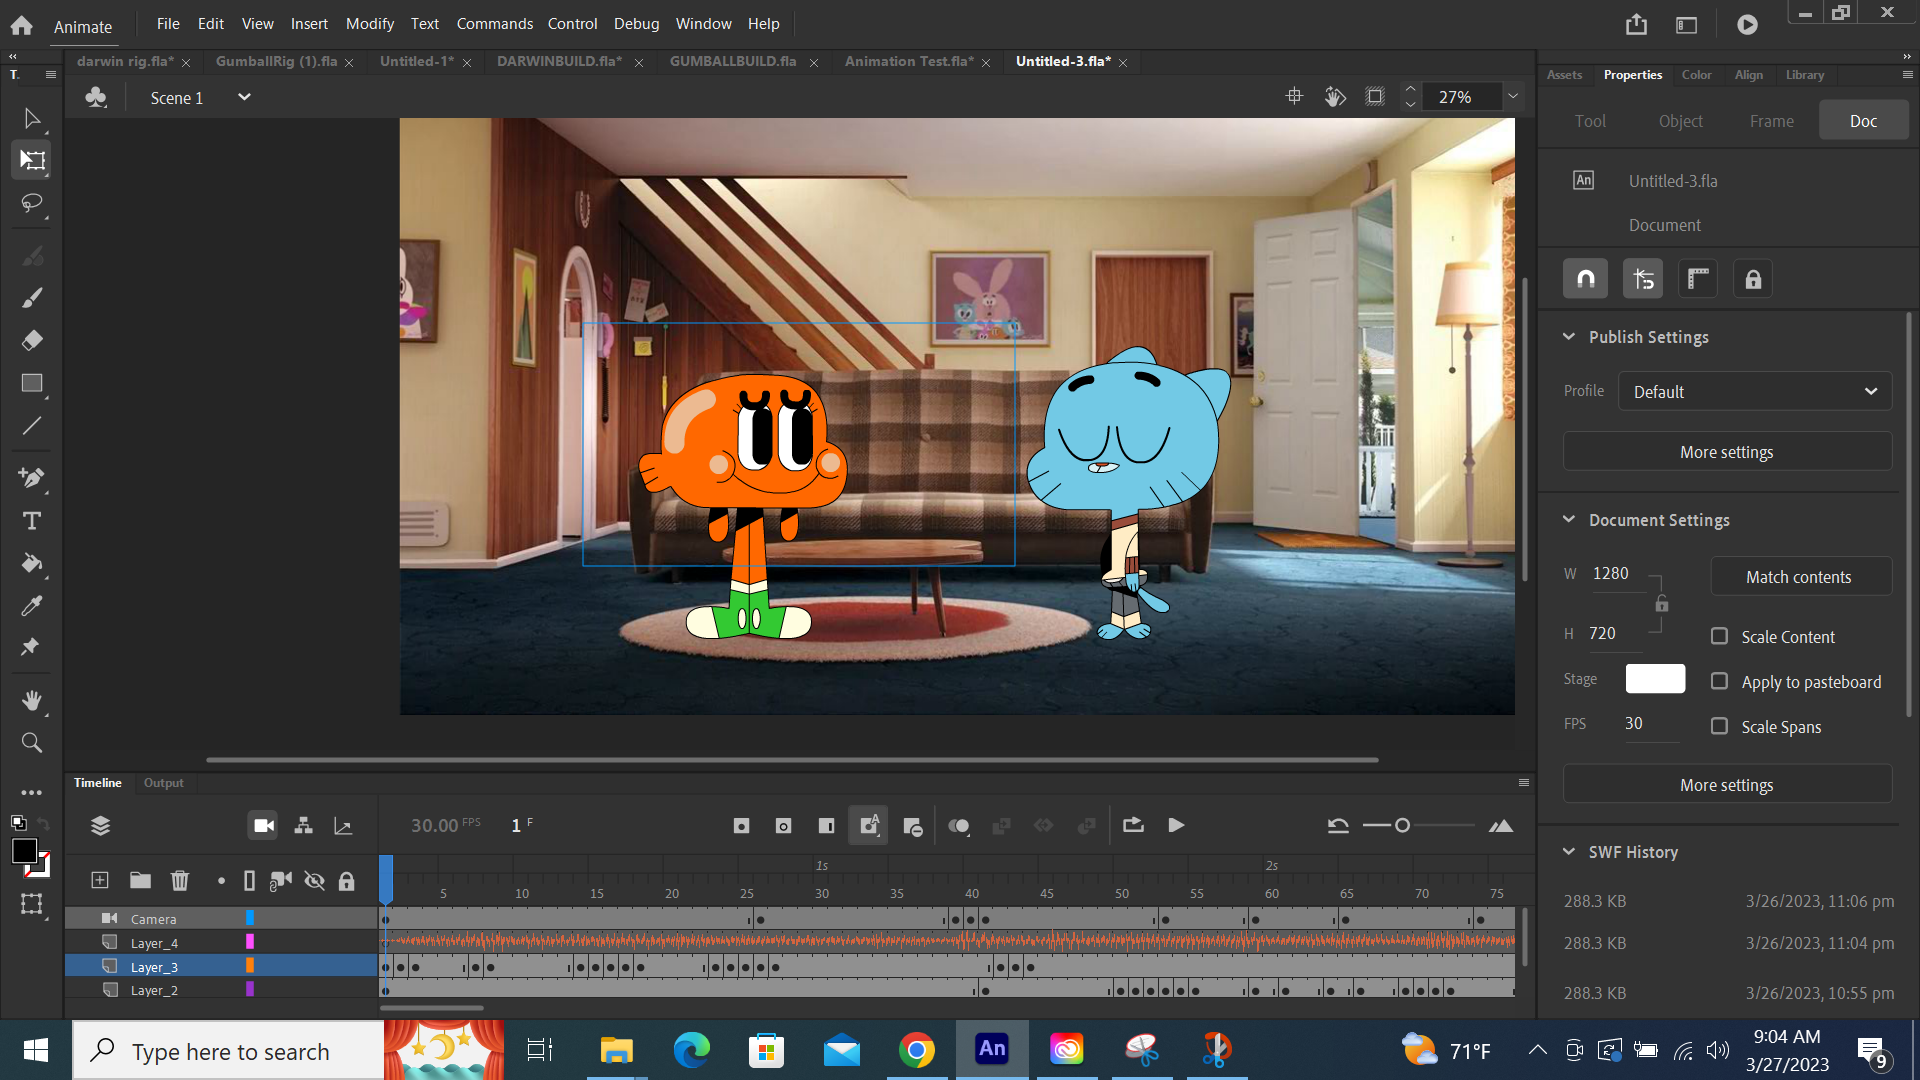
Task: Enable onion skinning in the timeline
Action: coord(958,825)
